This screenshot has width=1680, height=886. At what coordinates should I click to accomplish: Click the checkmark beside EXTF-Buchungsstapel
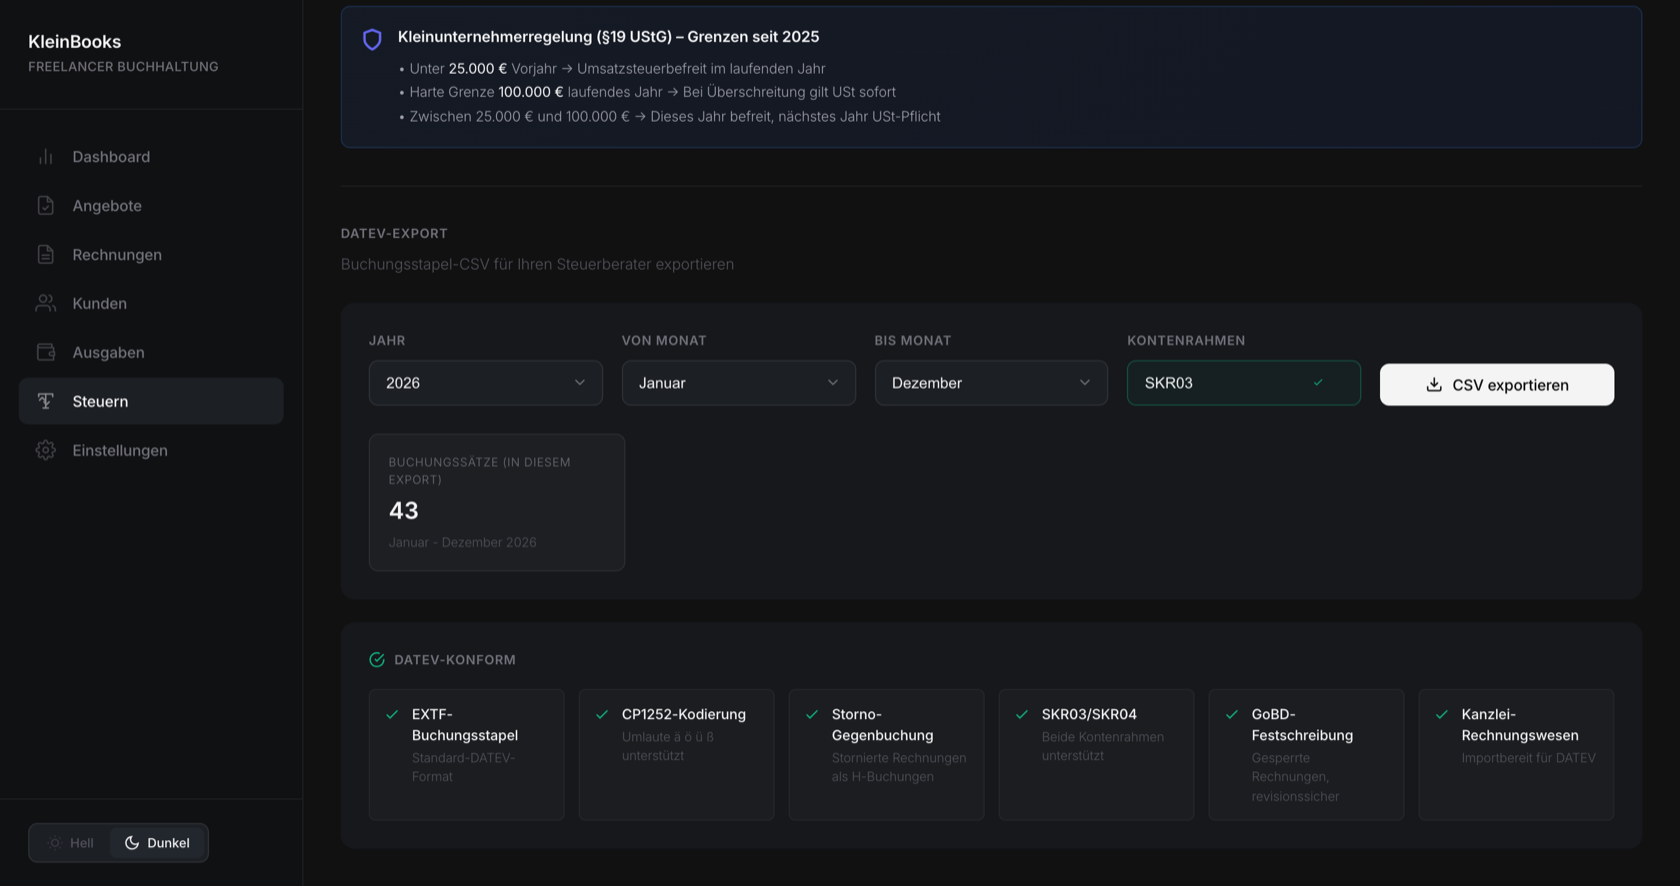coord(392,714)
